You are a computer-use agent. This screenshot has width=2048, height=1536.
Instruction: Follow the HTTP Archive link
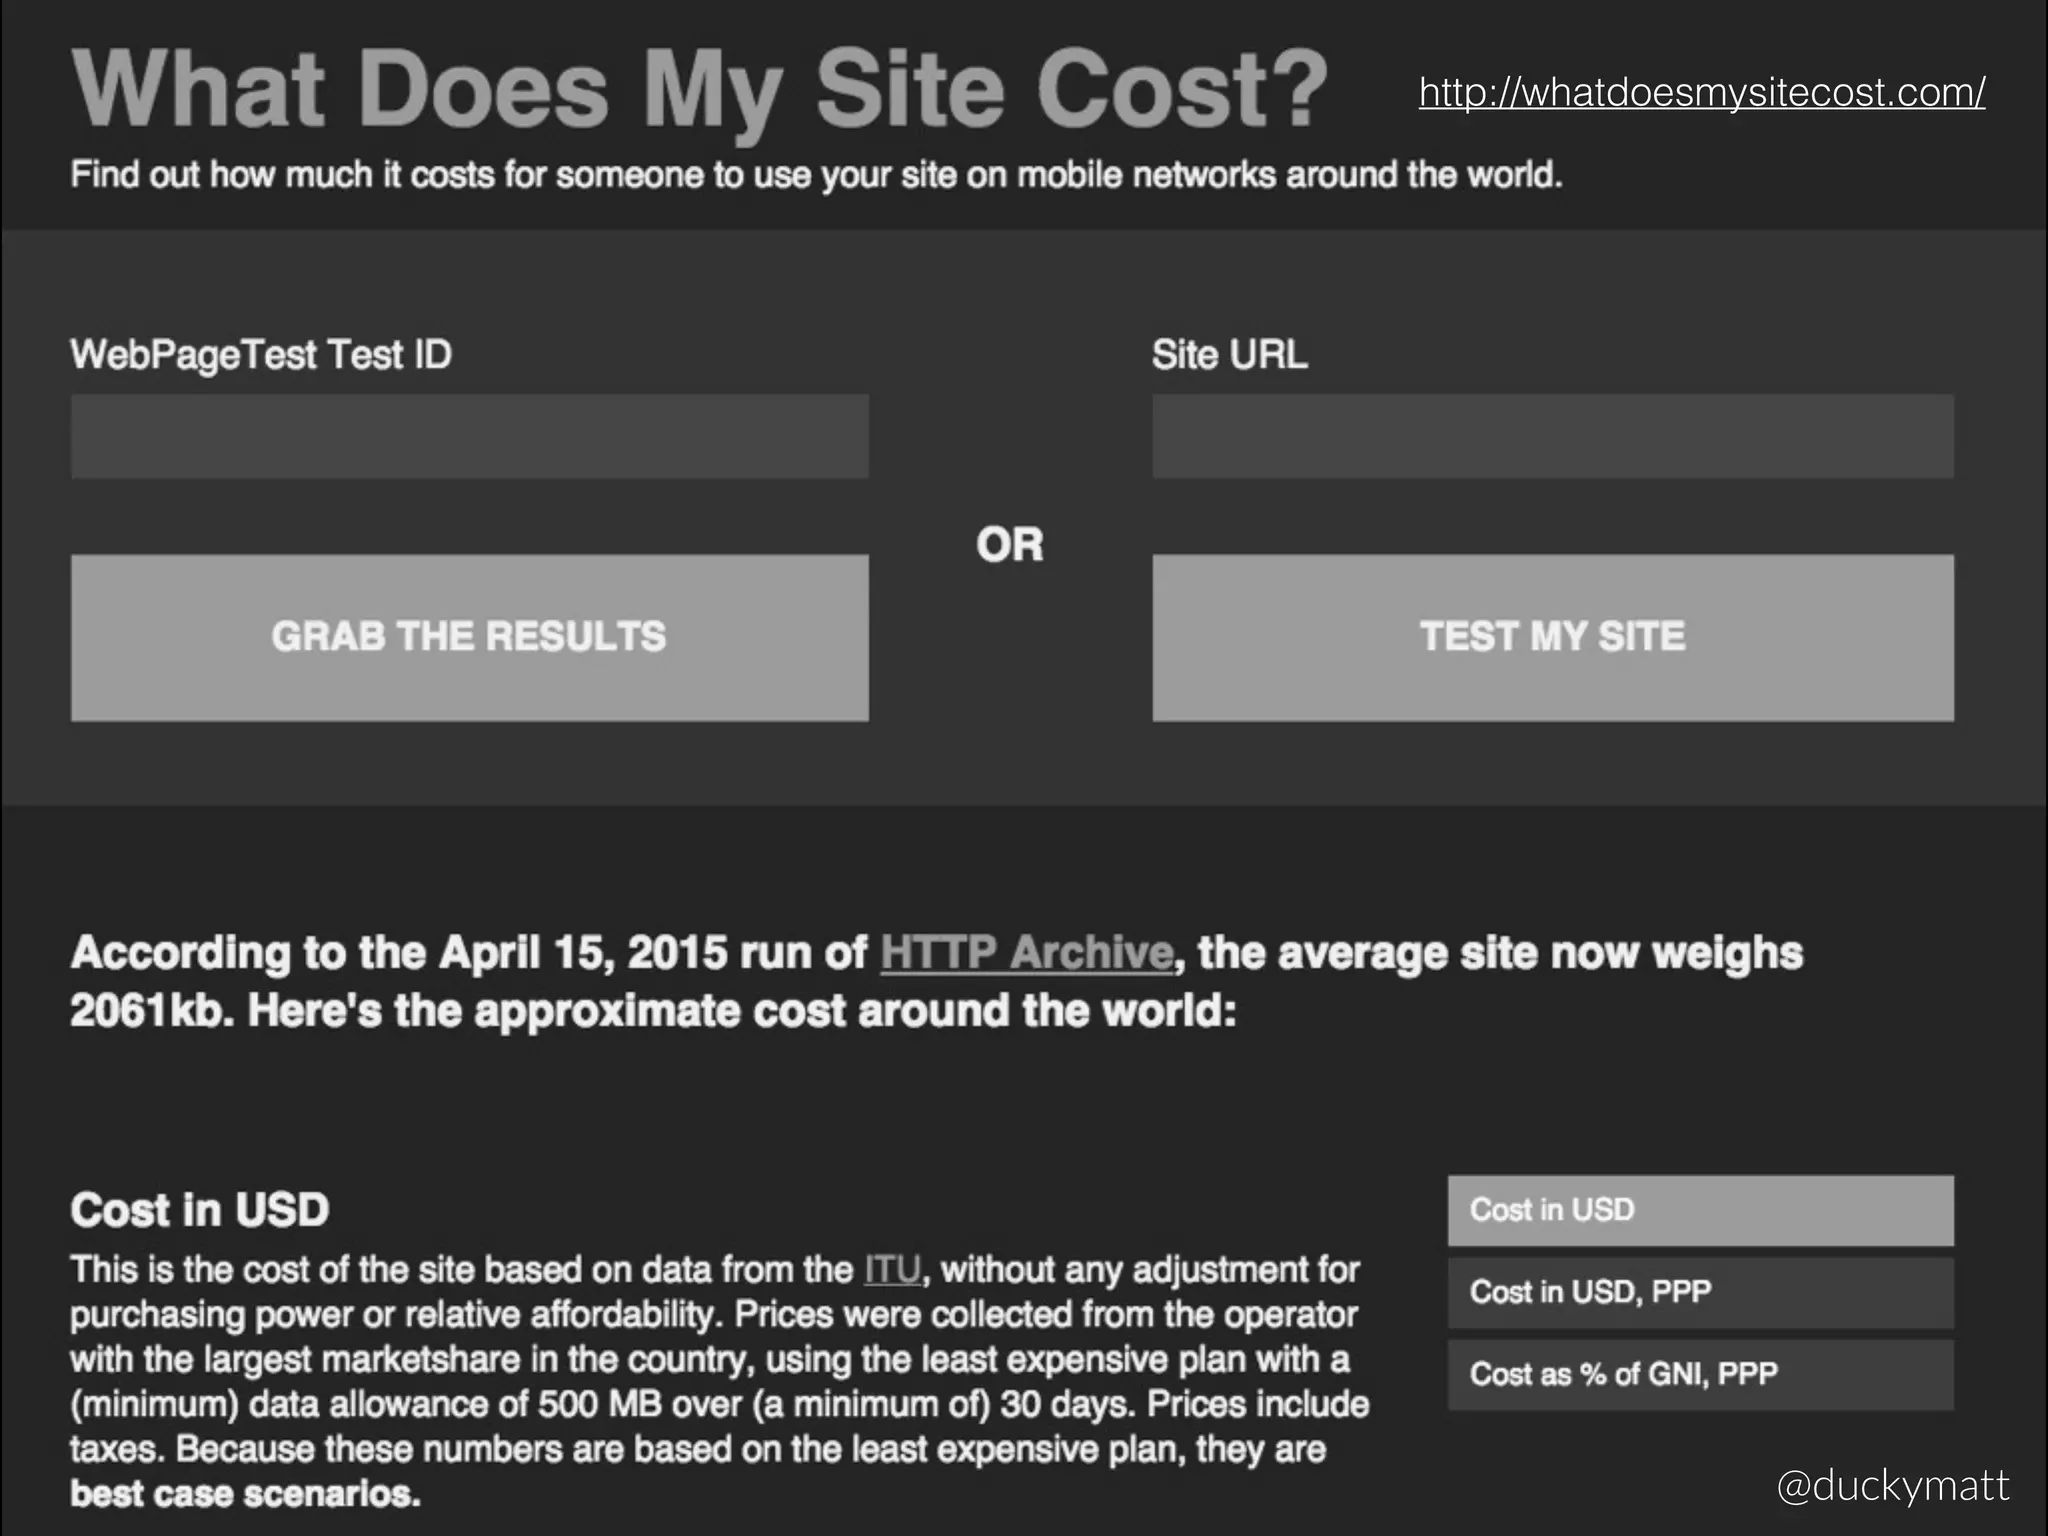[x=1026, y=952]
